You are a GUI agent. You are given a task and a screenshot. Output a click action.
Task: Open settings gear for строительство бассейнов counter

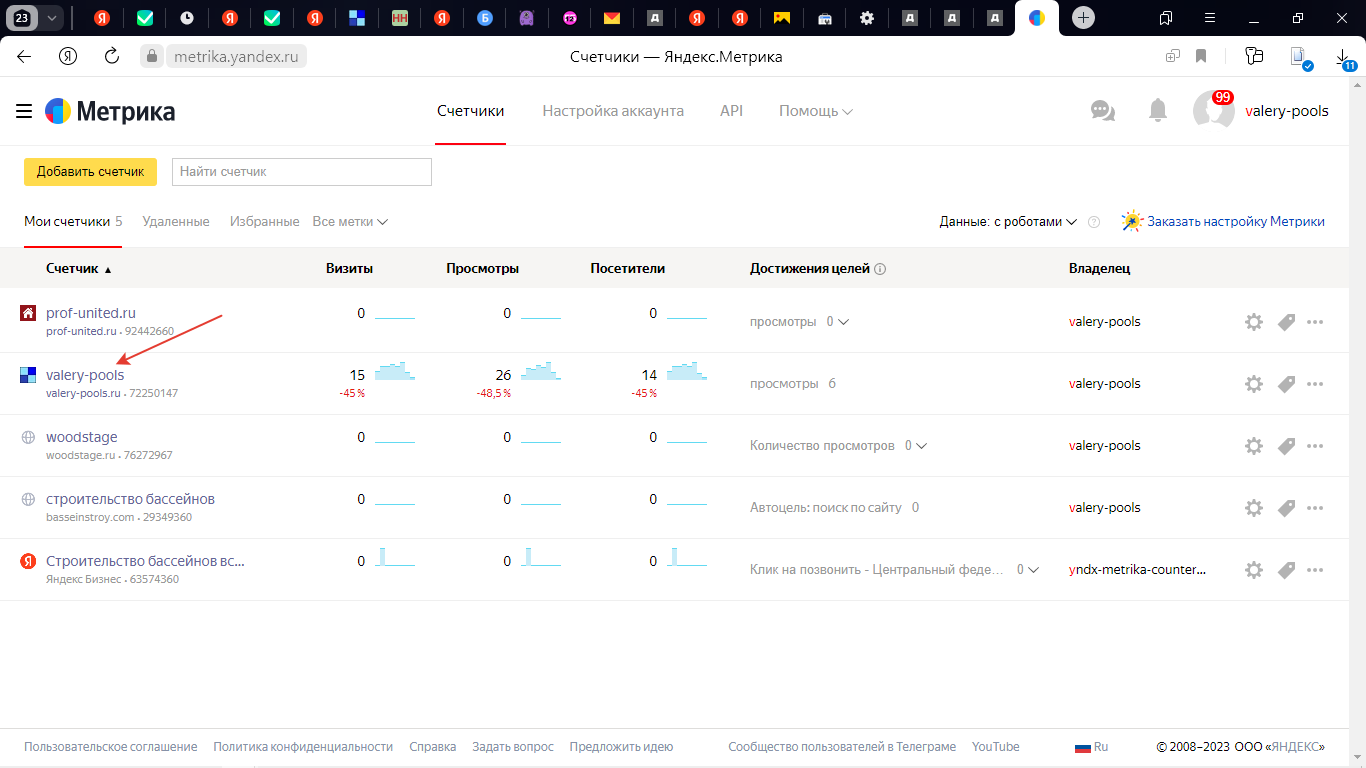coord(1253,508)
